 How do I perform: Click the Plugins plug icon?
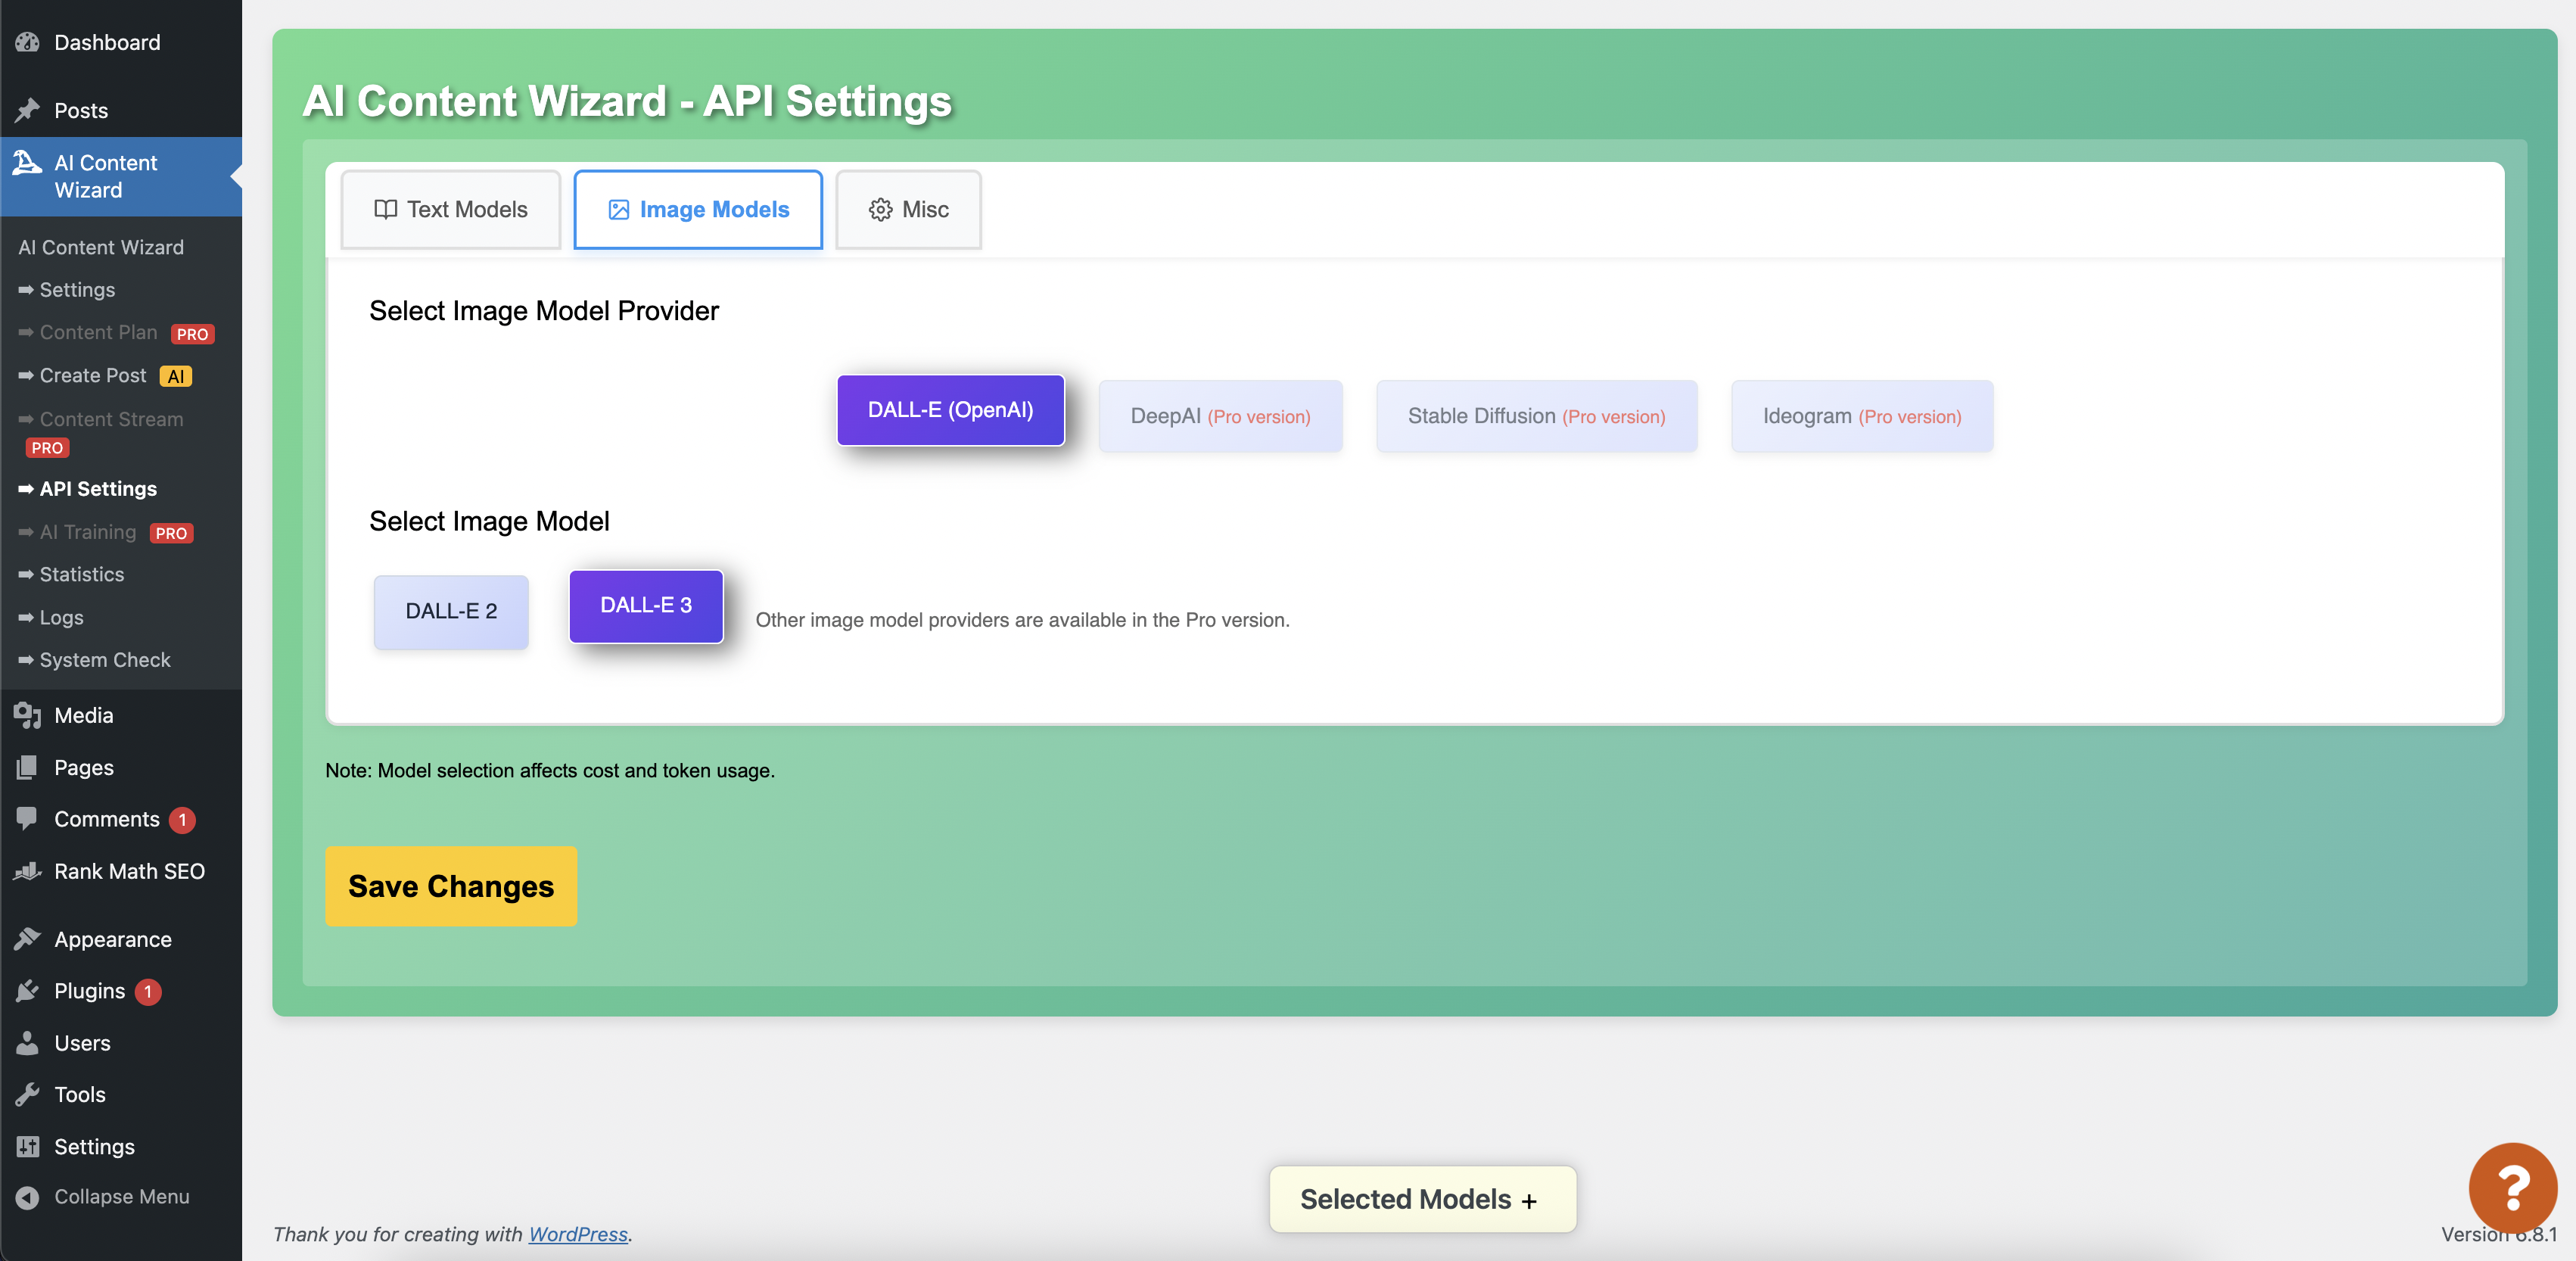coord(28,991)
